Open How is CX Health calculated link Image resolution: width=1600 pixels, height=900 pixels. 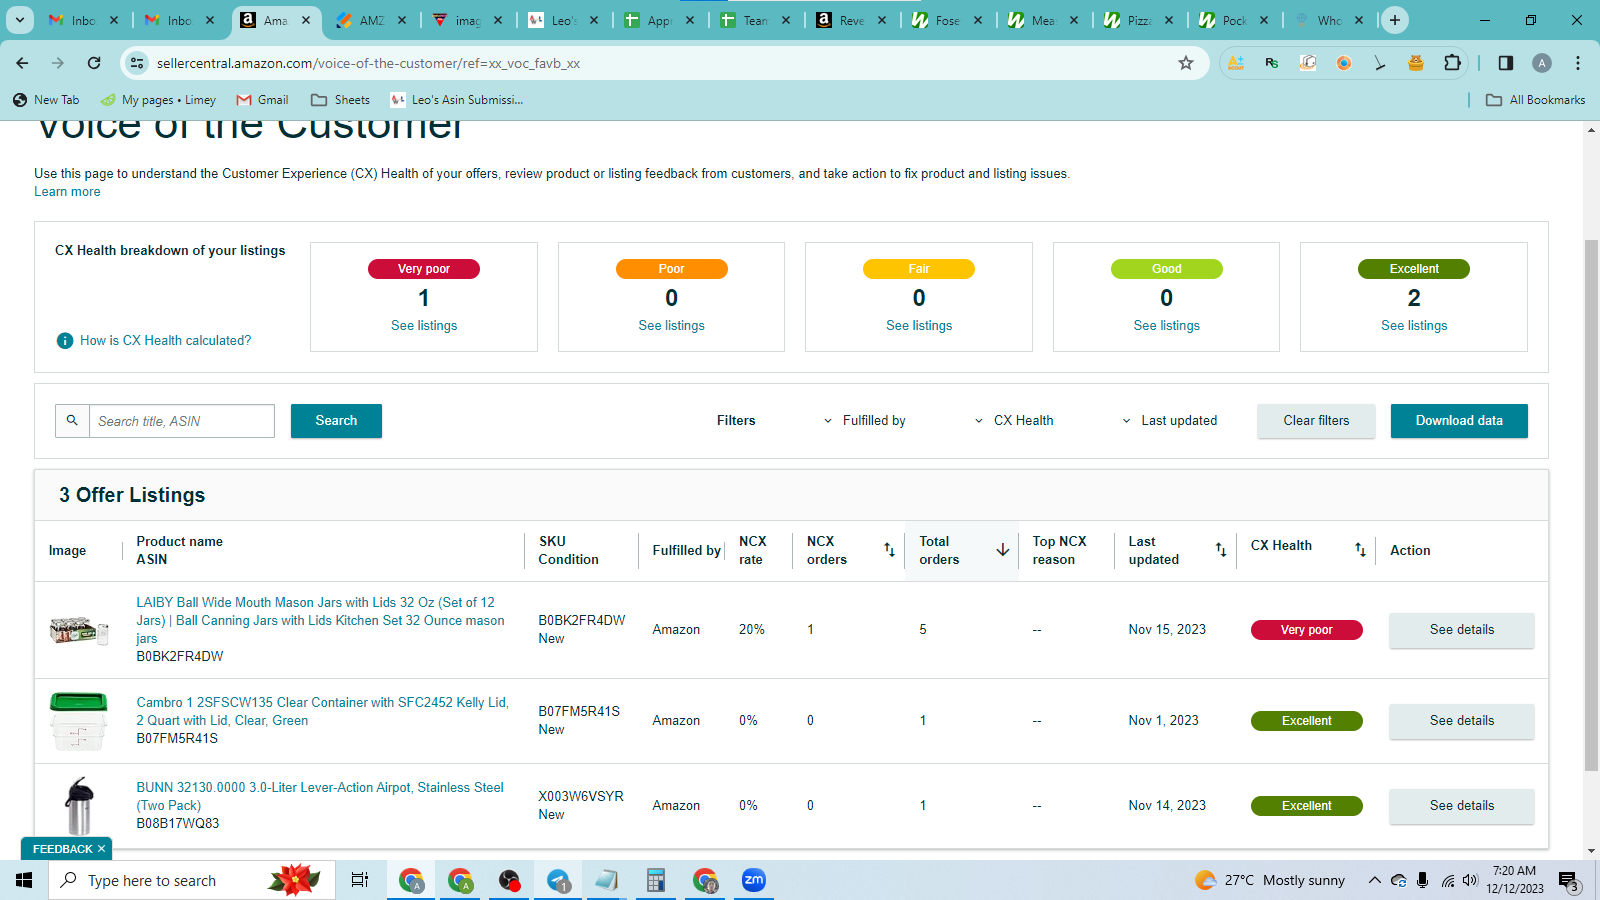[x=166, y=341]
